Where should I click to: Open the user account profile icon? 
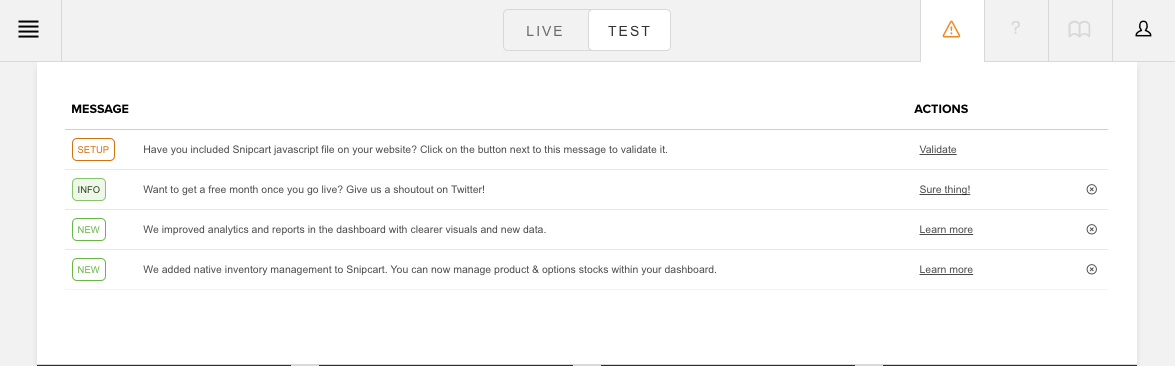1143,29
